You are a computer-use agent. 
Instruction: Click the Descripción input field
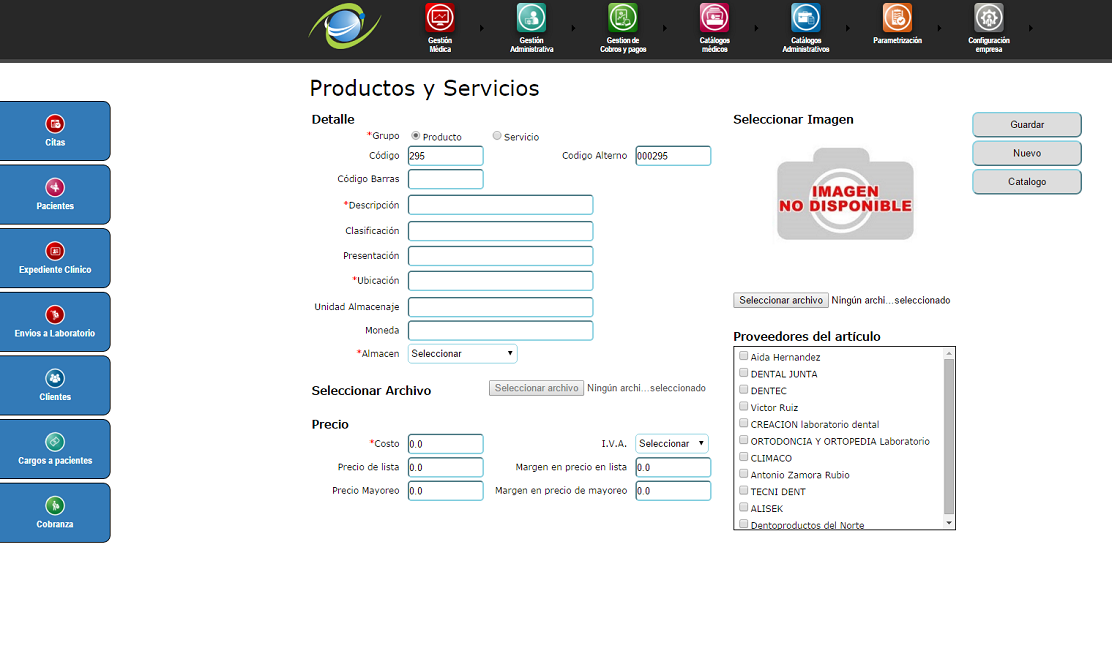500,205
